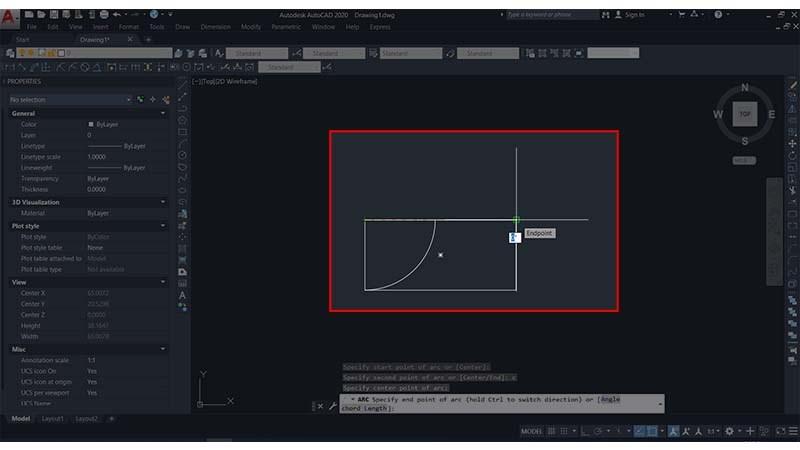This screenshot has width=800, height=450.
Task: Click Select Objects icon in Properties panel
Action: (153, 99)
